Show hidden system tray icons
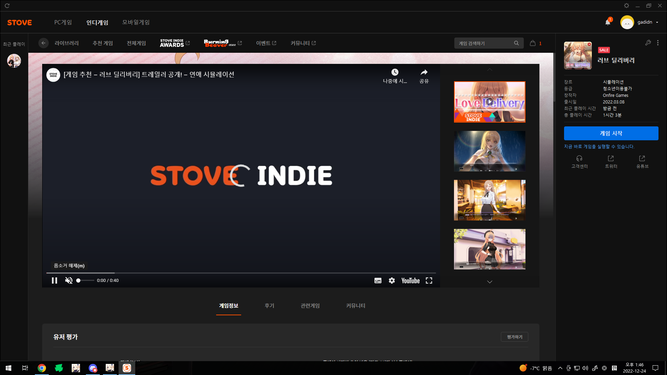This screenshot has width=667, height=375. pos(560,368)
